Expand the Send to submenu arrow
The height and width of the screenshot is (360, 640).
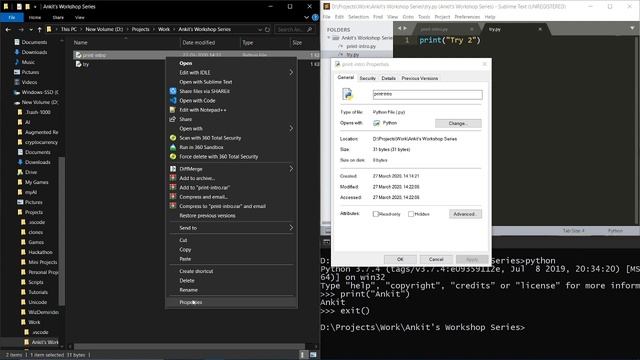tap(291, 228)
